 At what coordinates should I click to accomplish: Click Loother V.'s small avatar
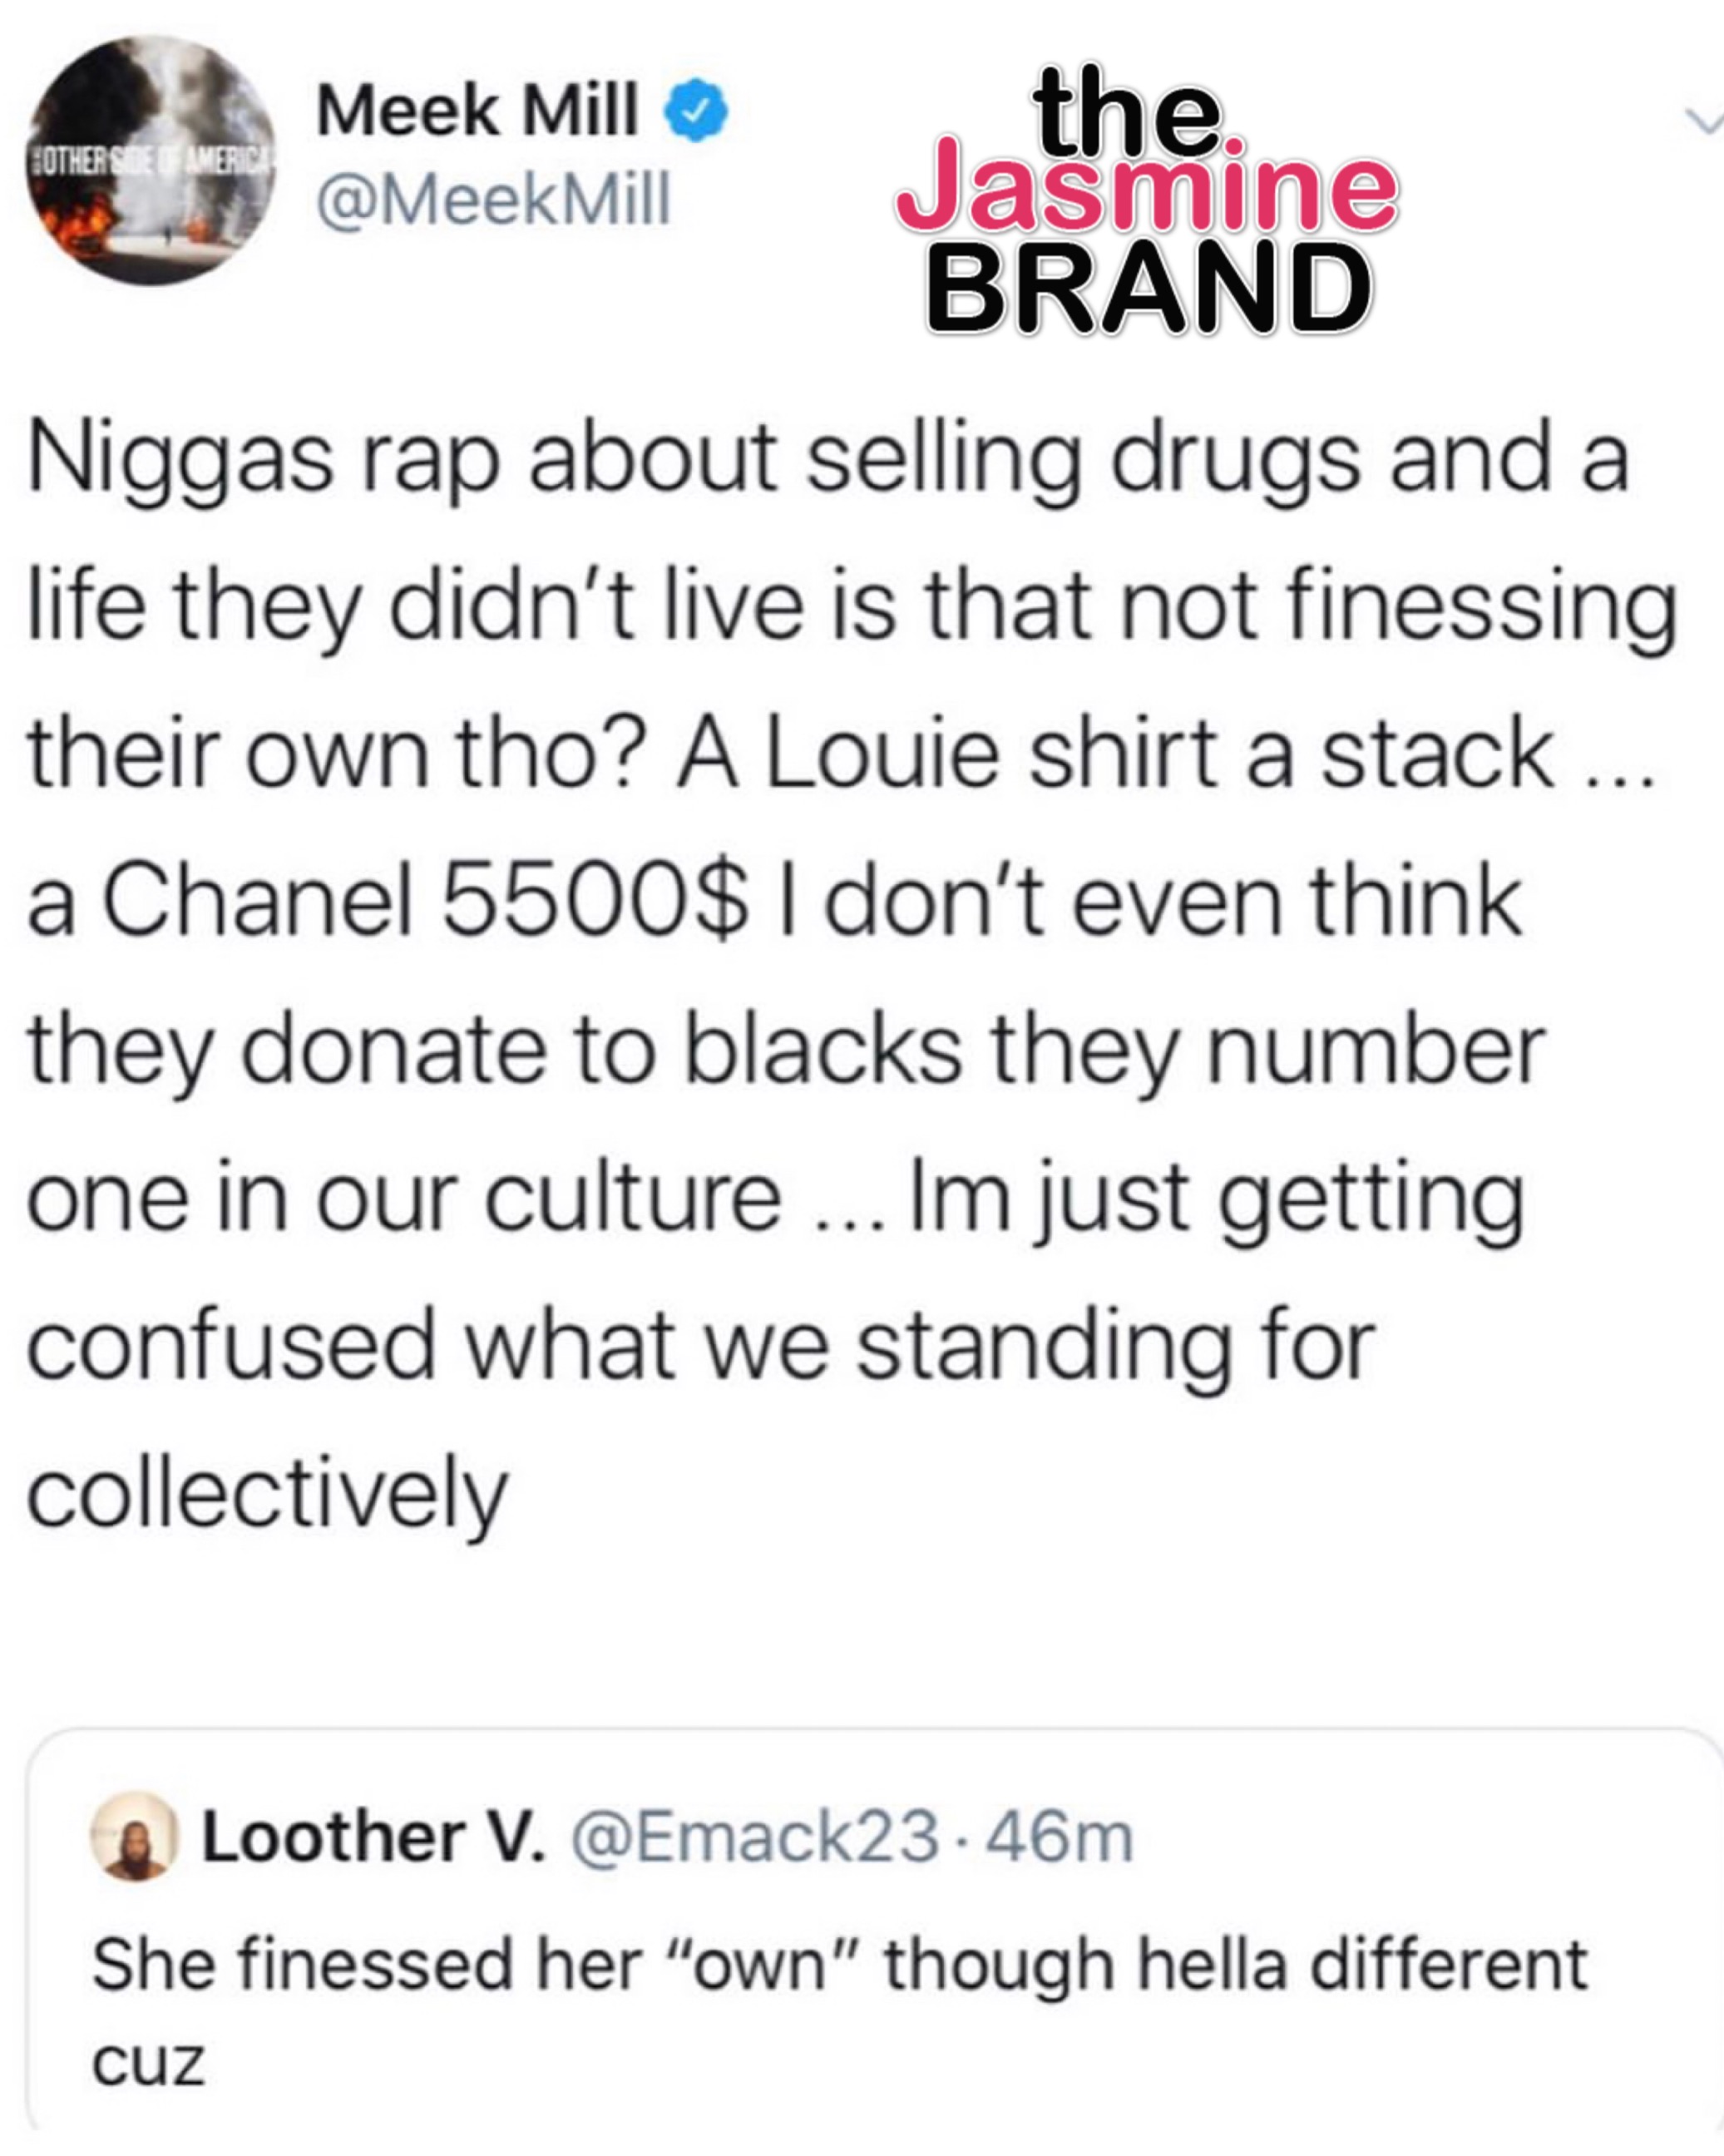point(134,1836)
